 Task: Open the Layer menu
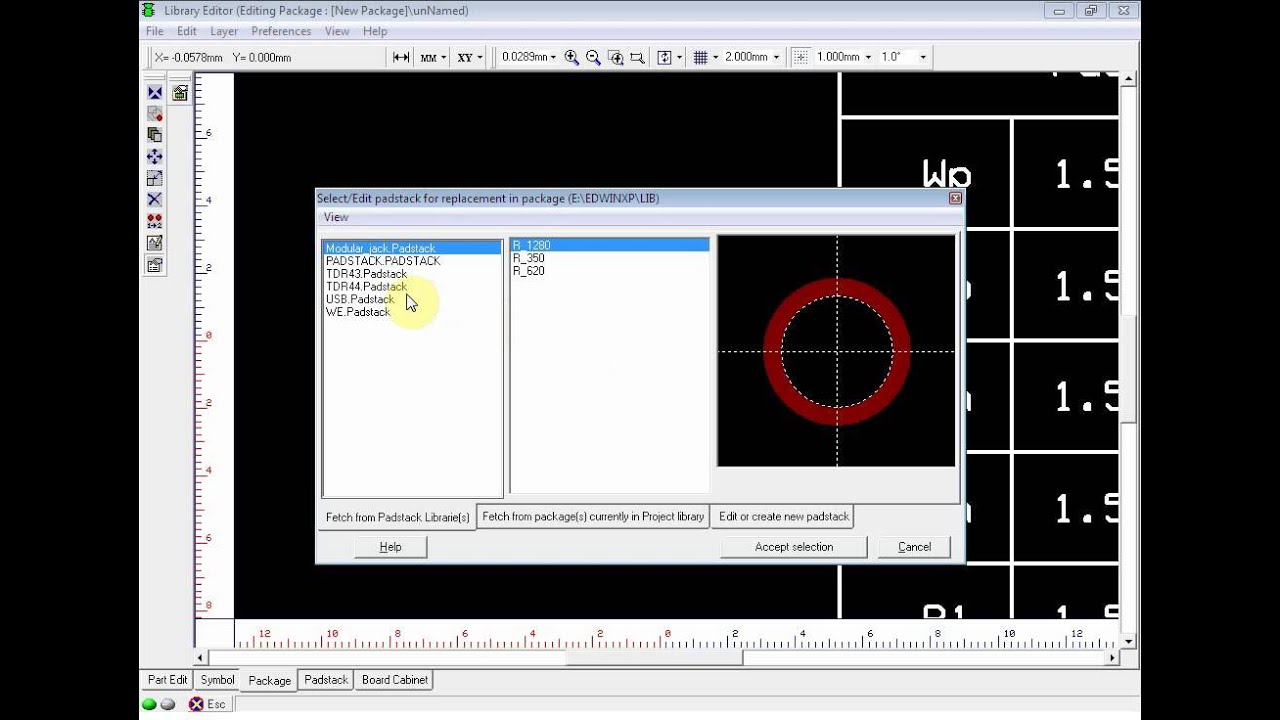point(224,31)
